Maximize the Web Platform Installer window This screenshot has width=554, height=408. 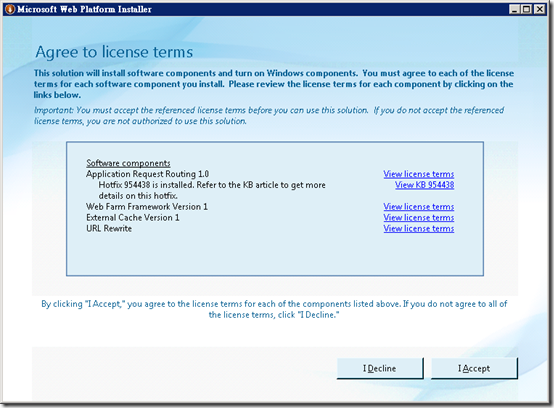tap(526, 9)
